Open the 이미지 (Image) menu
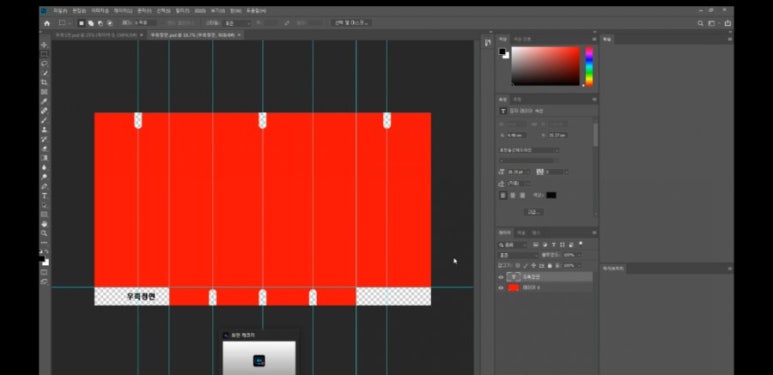The image size is (773, 375). coord(100,10)
